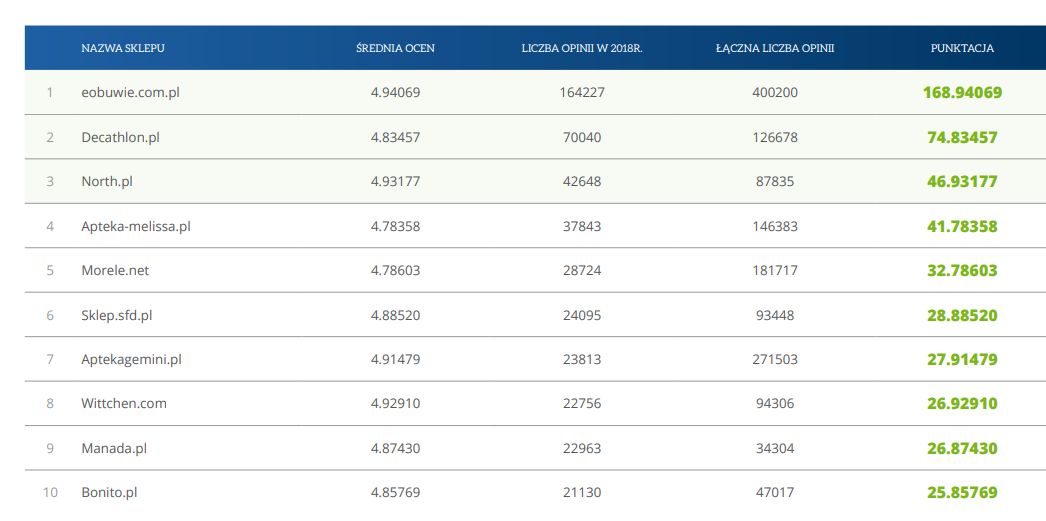
Task: Open the Sklep.sfd.pl shop entry
Action: pyautogui.click(x=116, y=315)
